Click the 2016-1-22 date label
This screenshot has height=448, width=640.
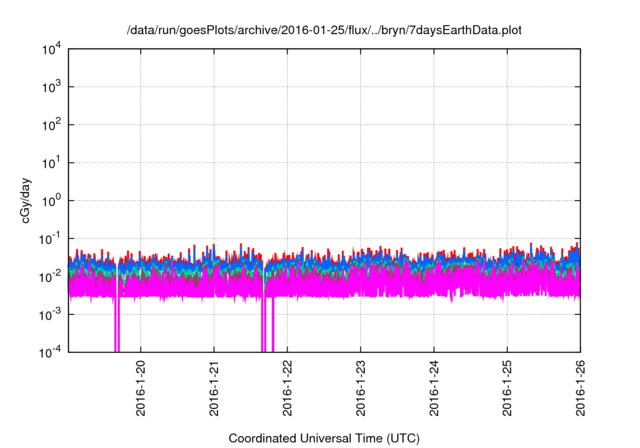pyautogui.click(x=287, y=388)
